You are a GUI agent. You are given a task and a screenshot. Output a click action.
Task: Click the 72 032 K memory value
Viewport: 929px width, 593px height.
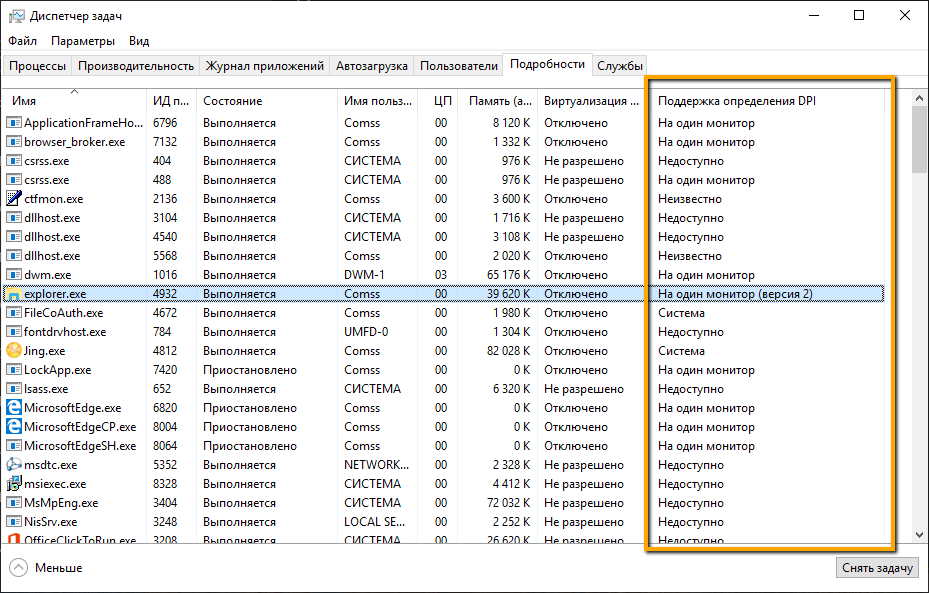tap(508, 502)
